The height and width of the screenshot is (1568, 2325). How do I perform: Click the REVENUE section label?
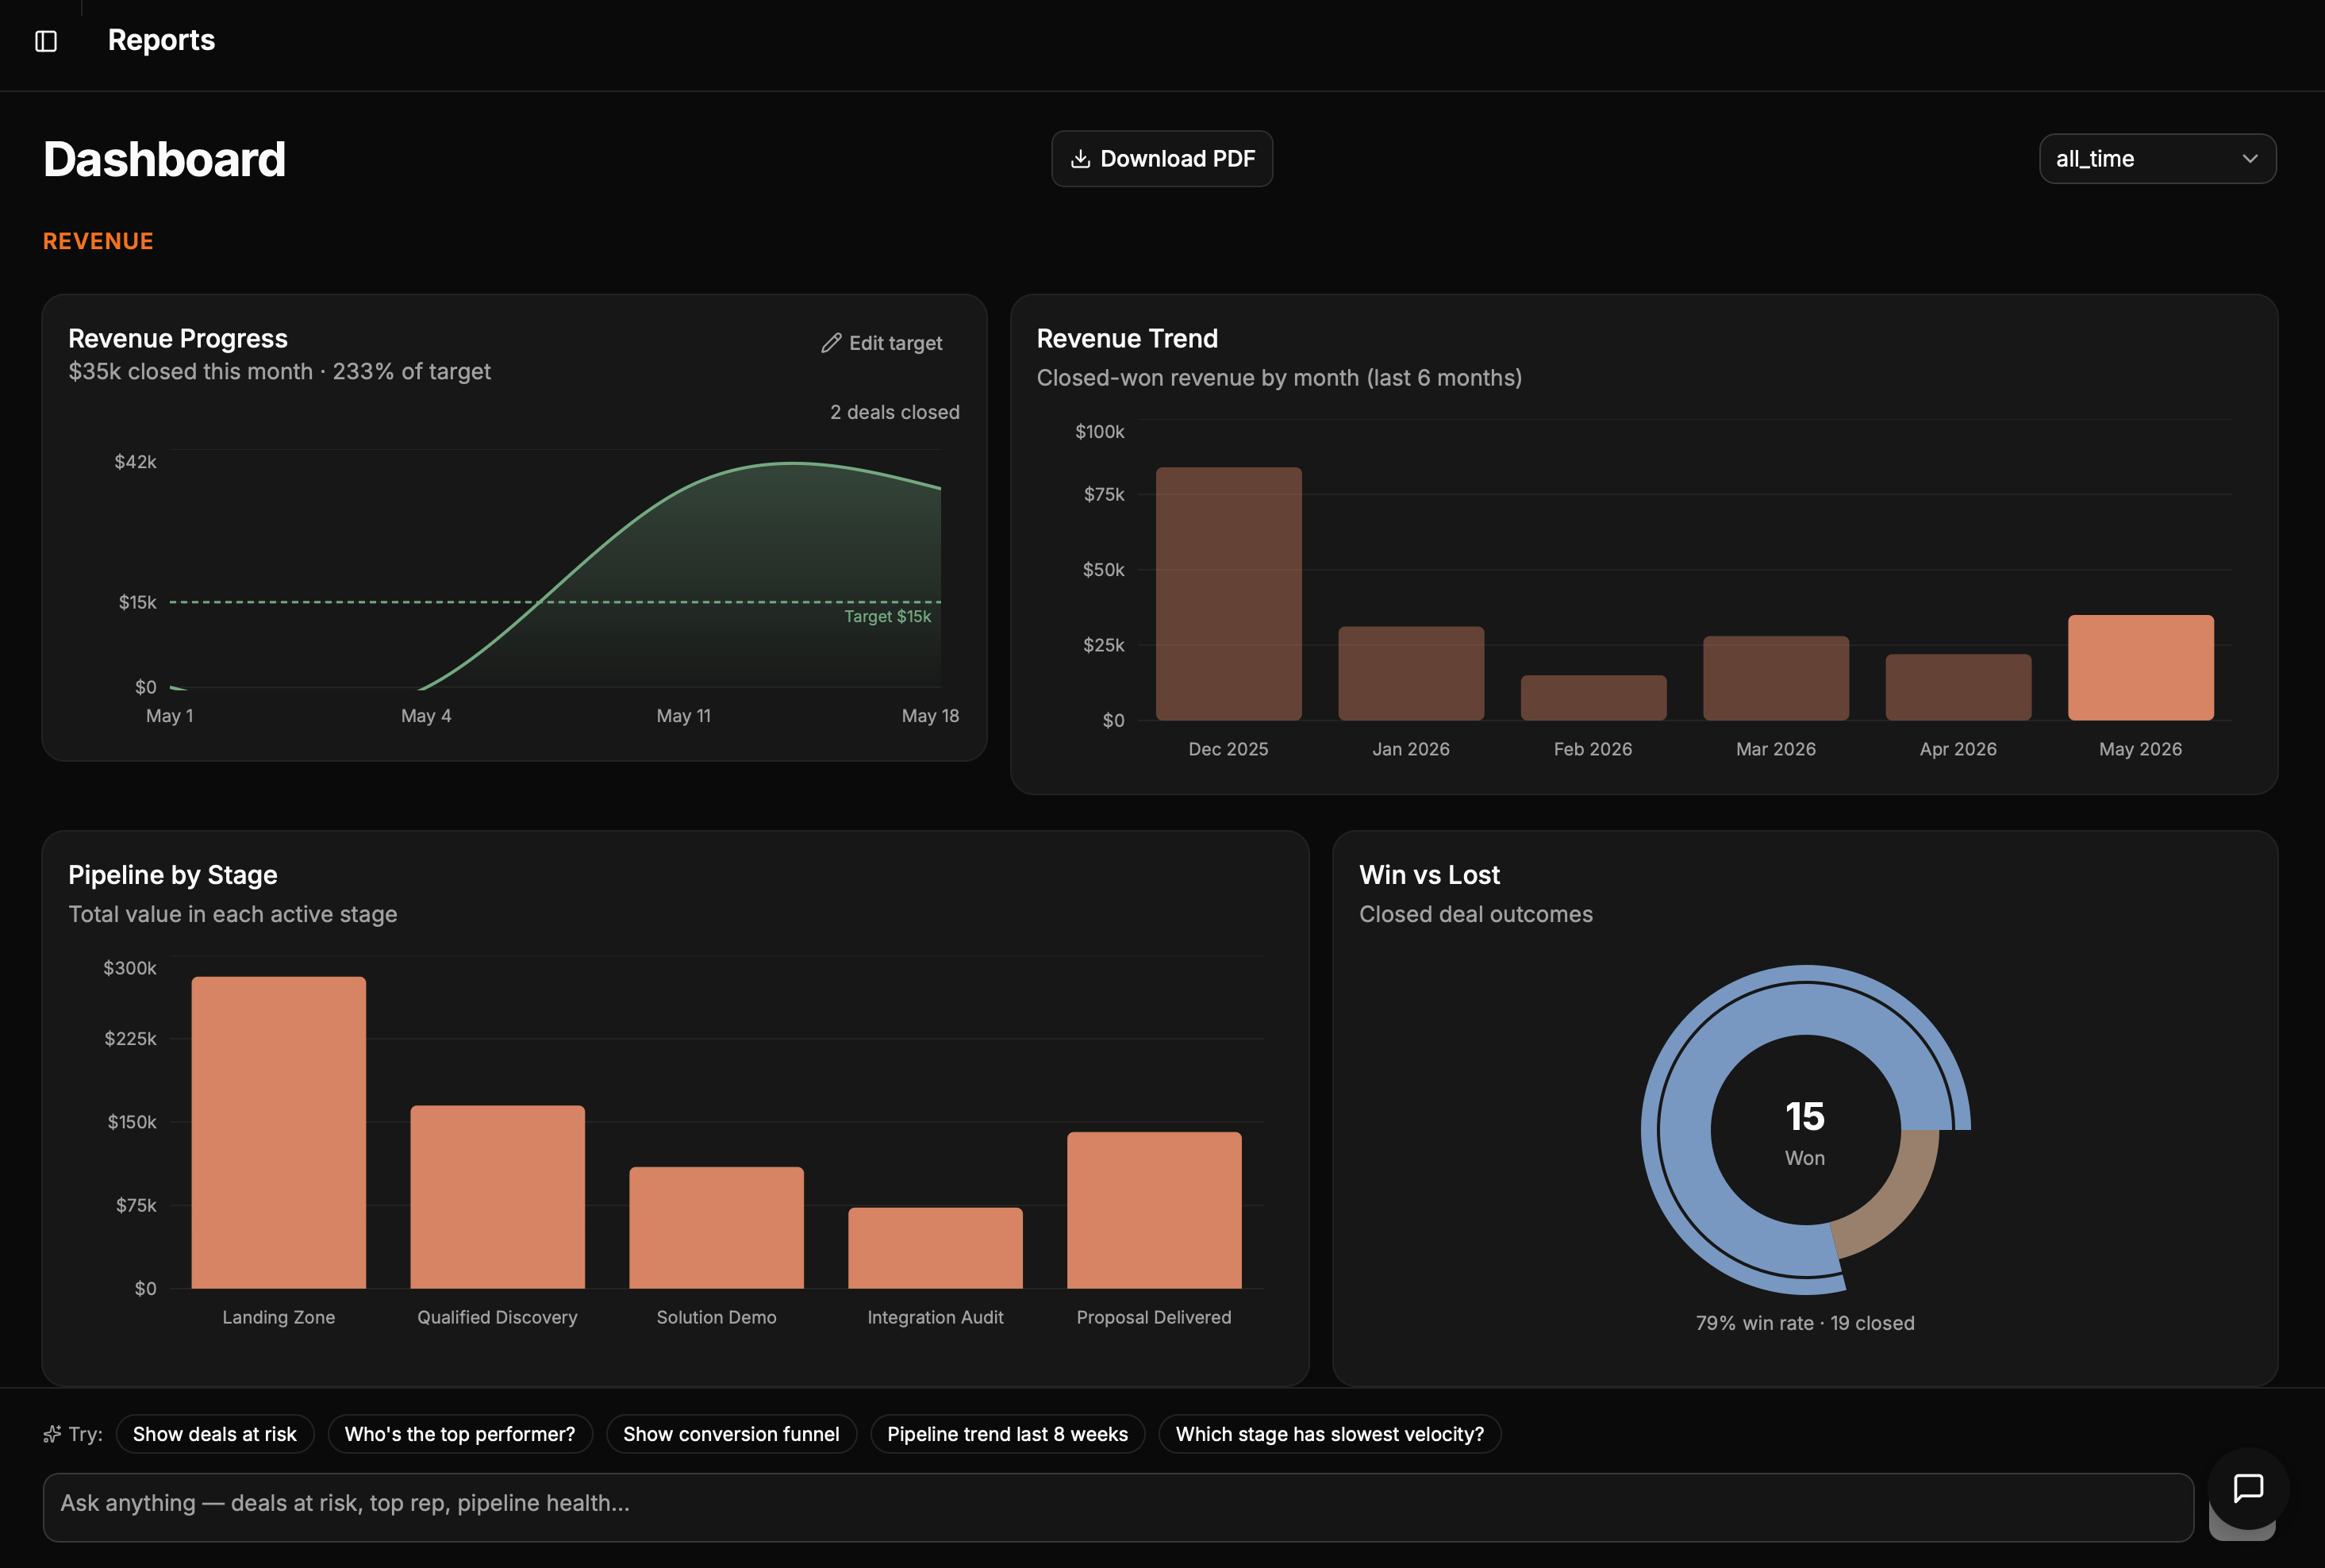click(x=98, y=241)
